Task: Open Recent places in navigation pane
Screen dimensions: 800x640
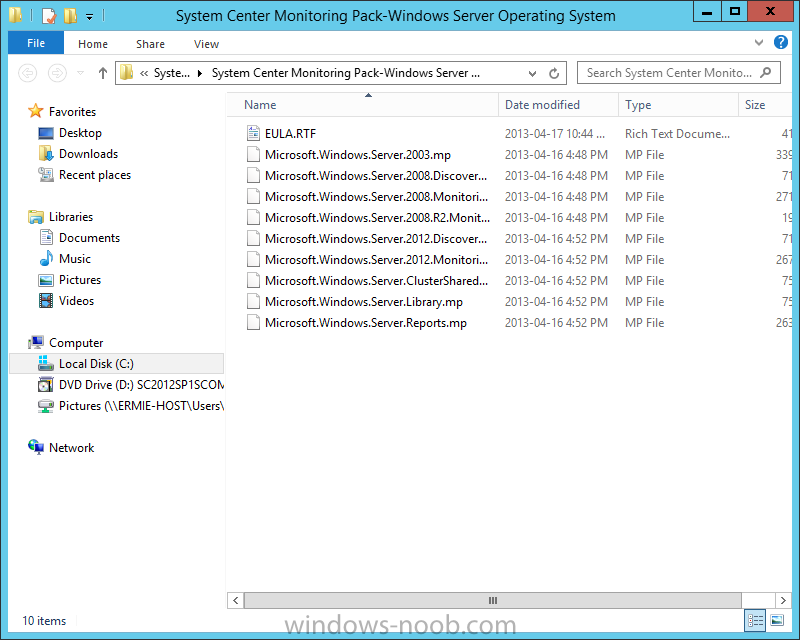Action: tap(85, 175)
